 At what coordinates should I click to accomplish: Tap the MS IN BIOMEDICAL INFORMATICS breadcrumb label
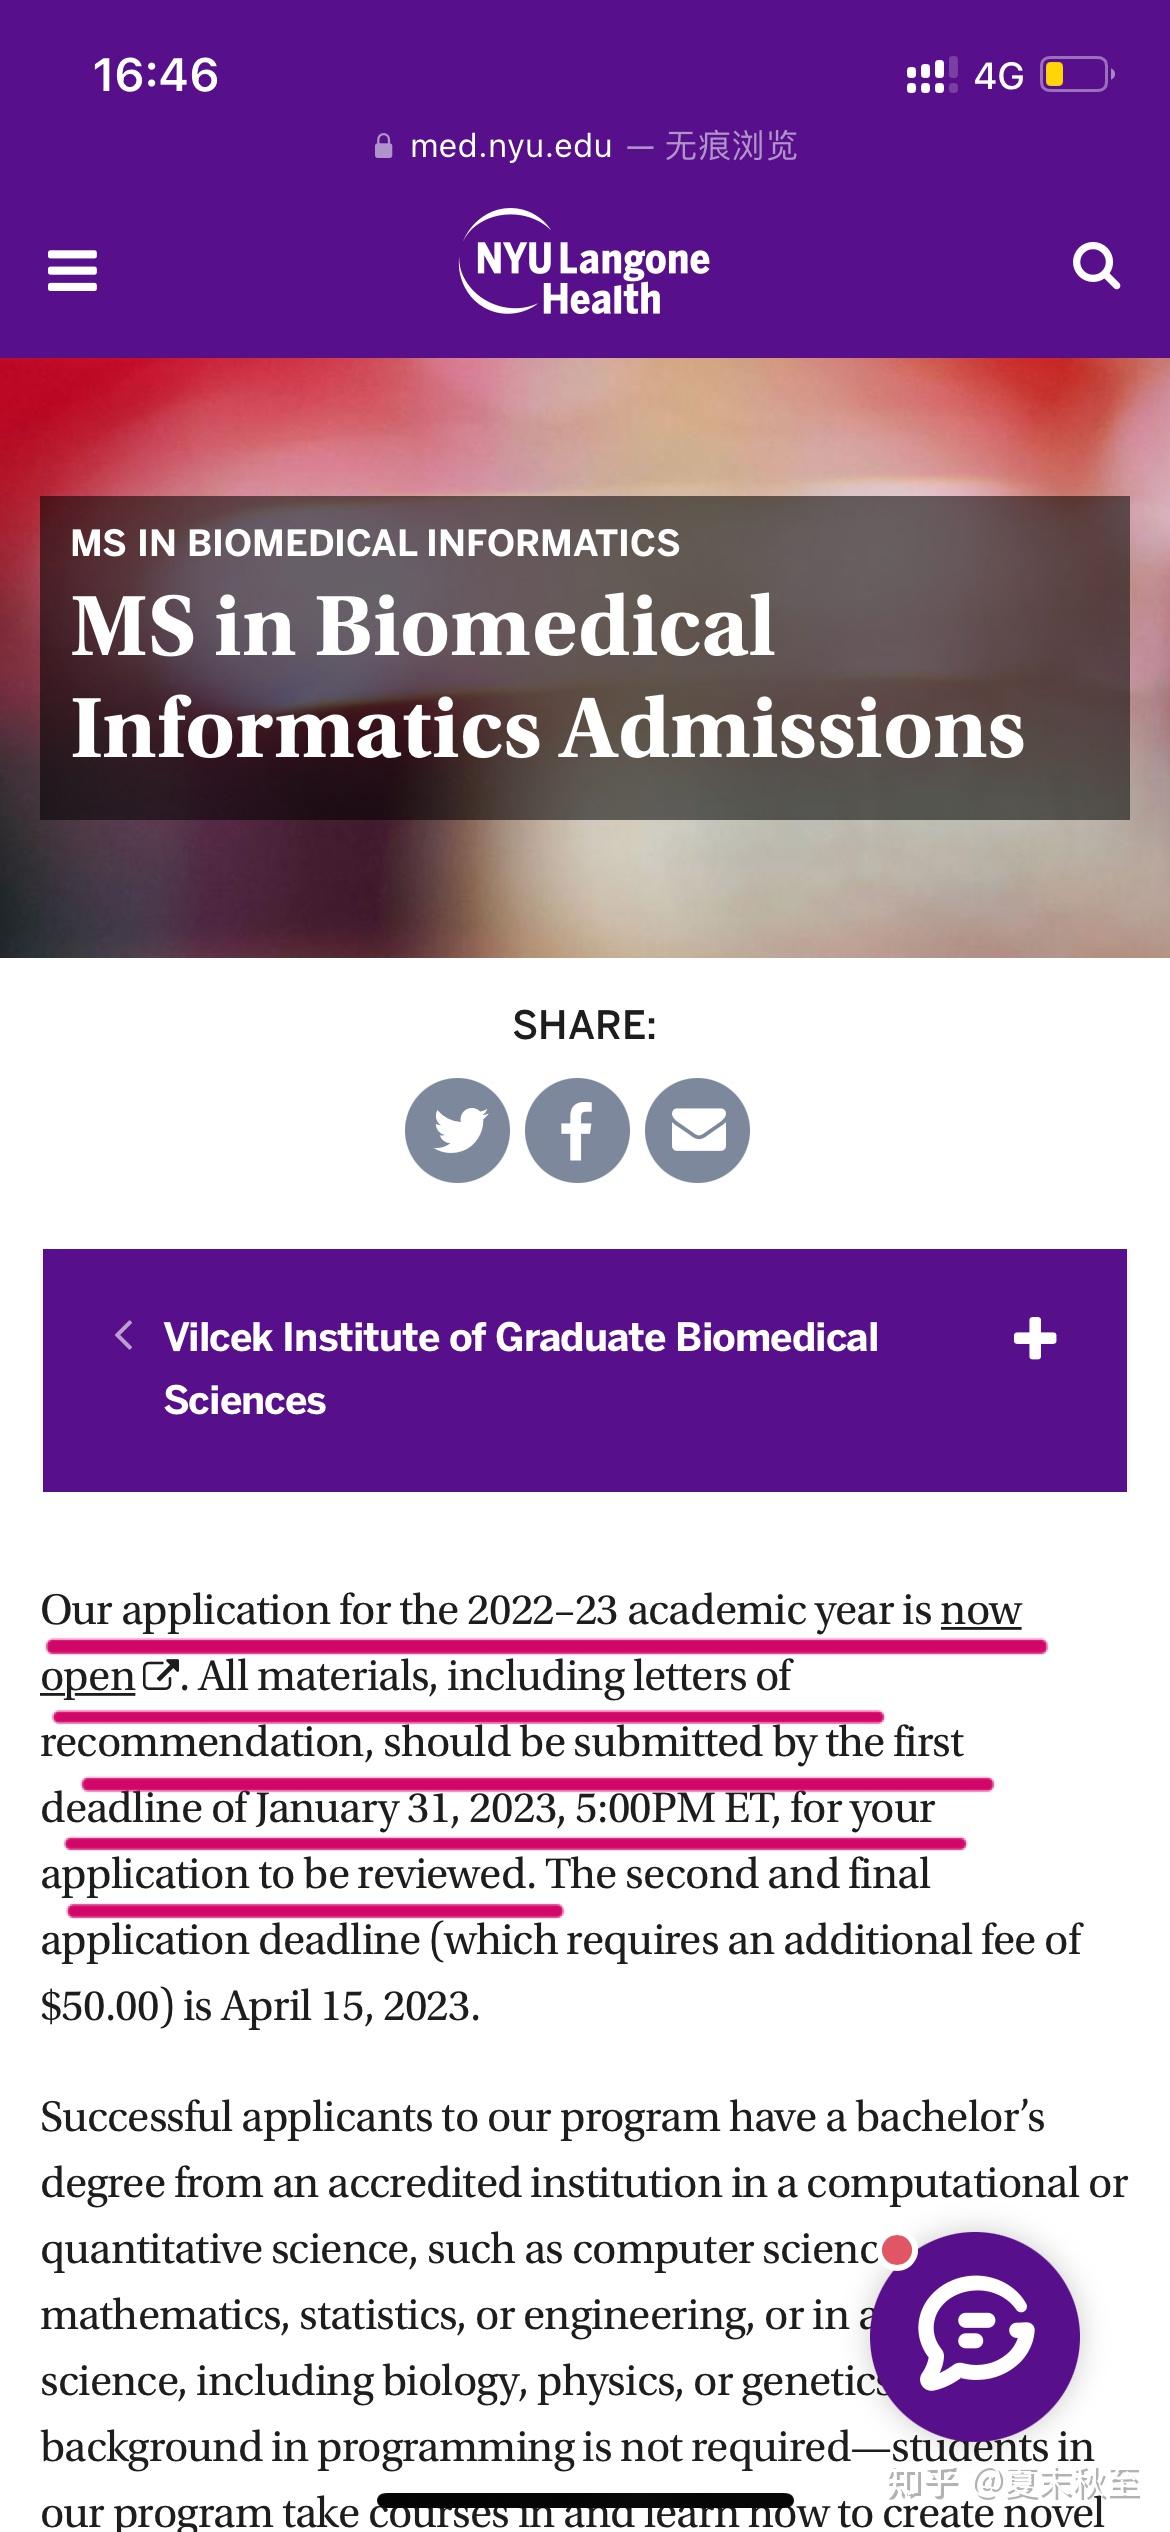375,543
